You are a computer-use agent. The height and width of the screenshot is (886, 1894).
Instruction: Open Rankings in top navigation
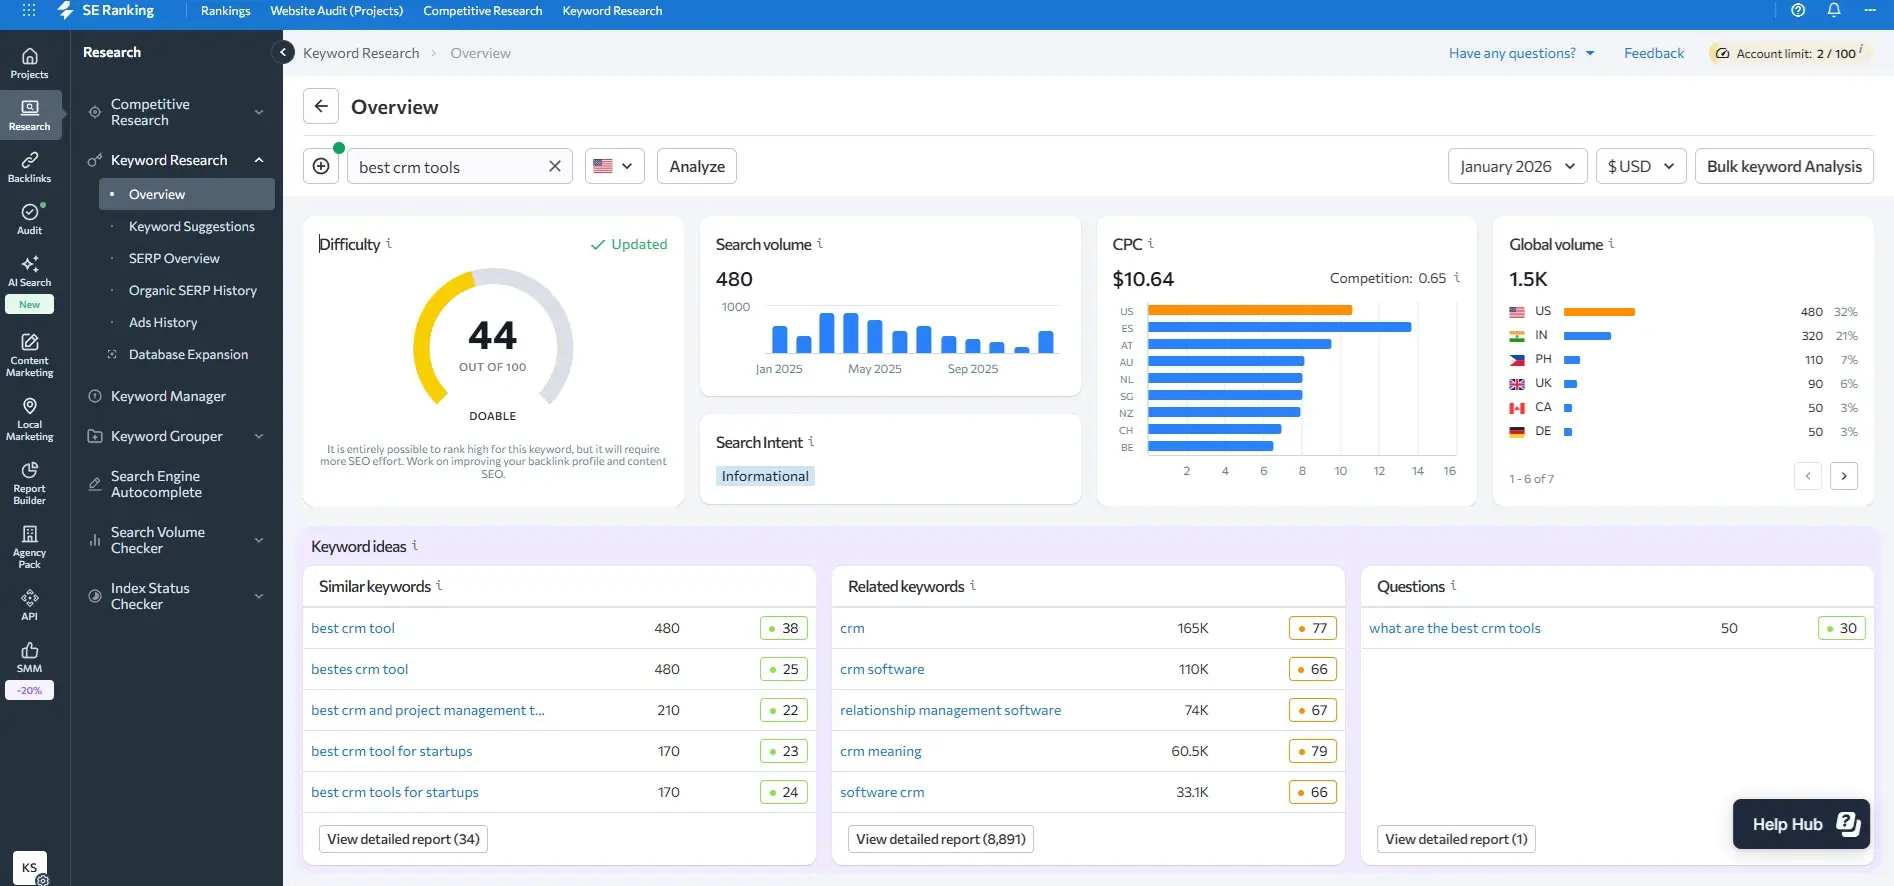click(x=225, y=11)
